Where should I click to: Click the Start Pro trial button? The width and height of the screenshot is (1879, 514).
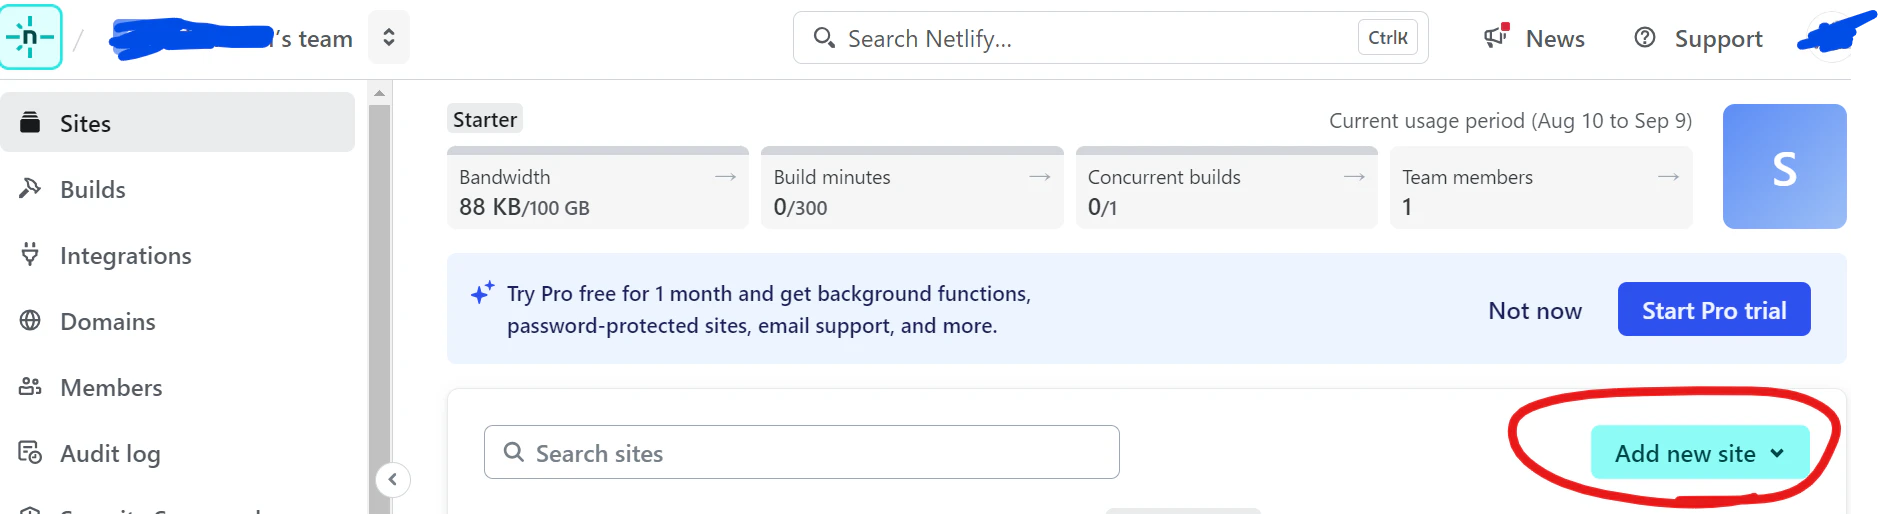click(1714, 310)
